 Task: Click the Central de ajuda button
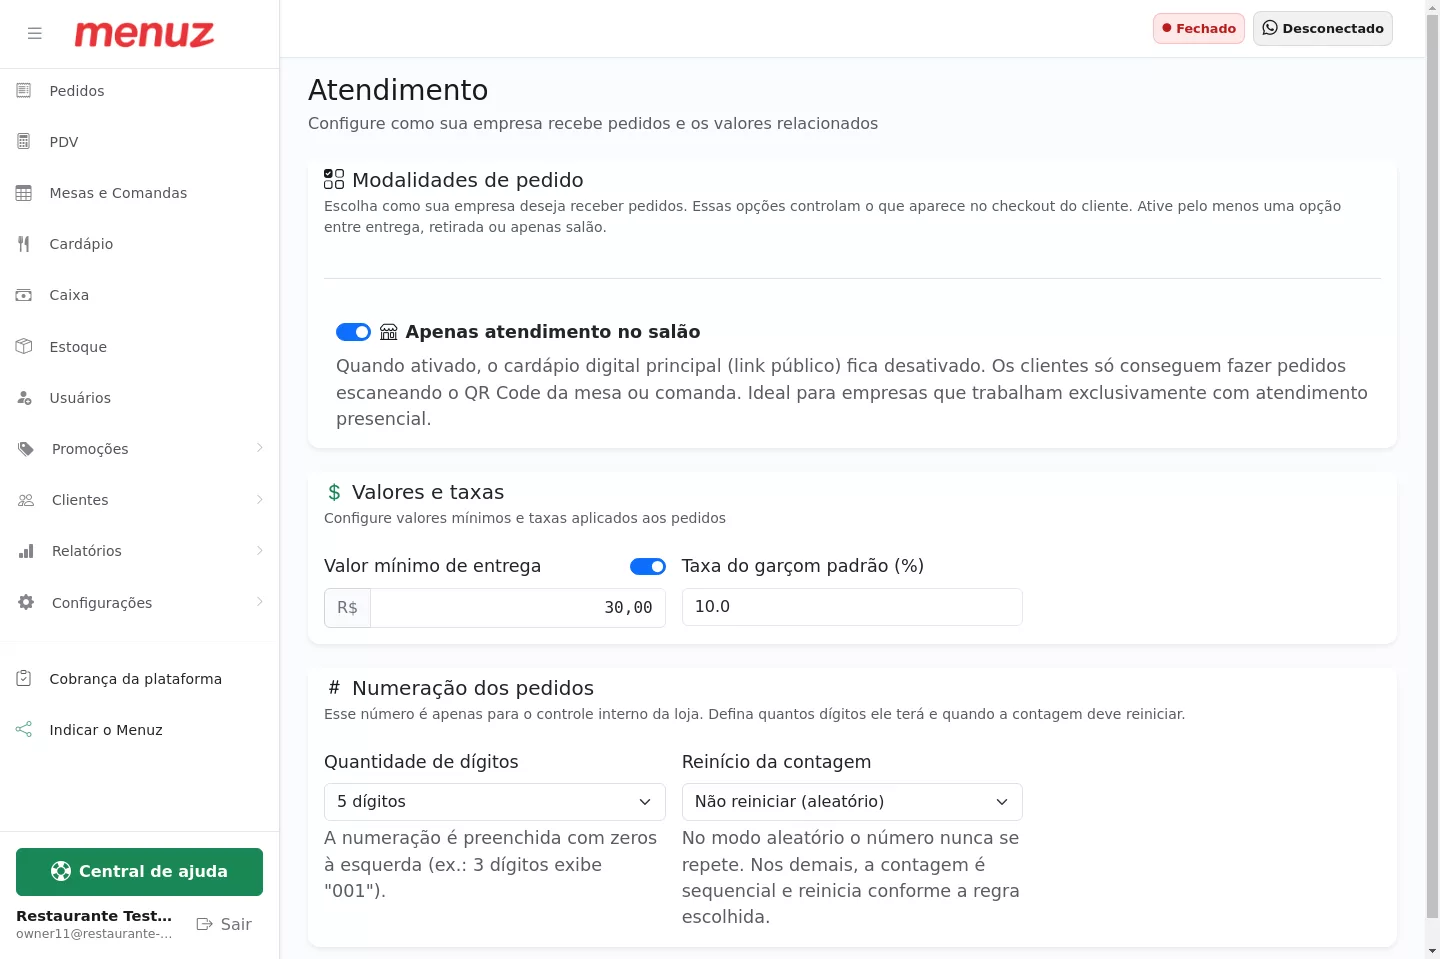coord(139,872)
